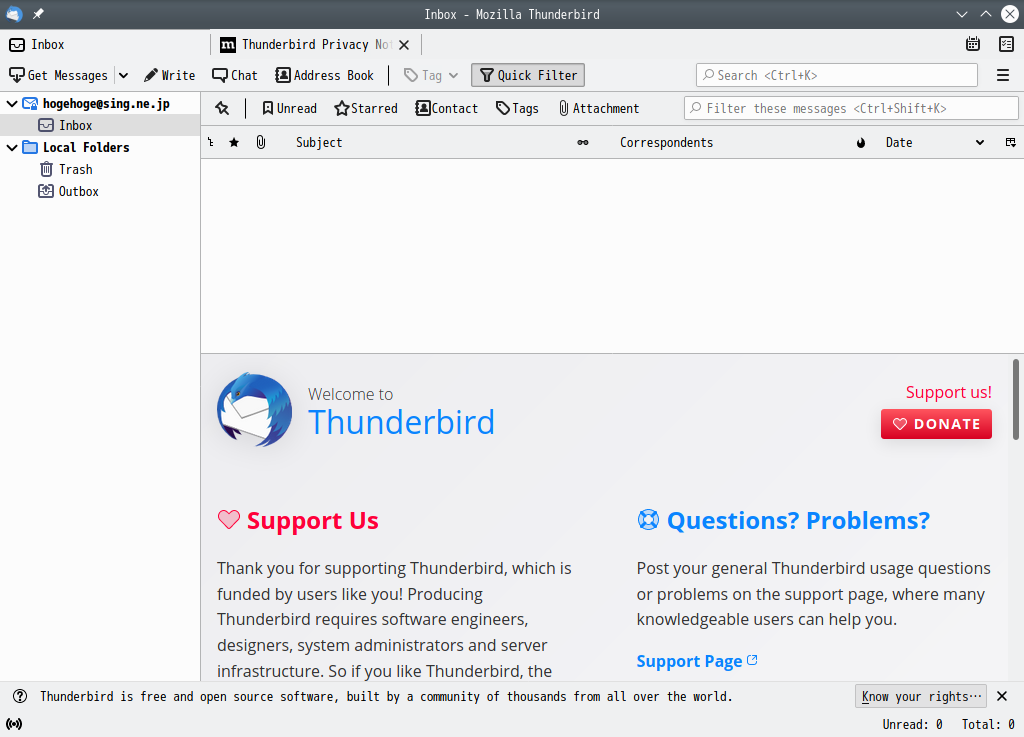
Task: Click the Filter these messages field
Action: coord(851,108)
